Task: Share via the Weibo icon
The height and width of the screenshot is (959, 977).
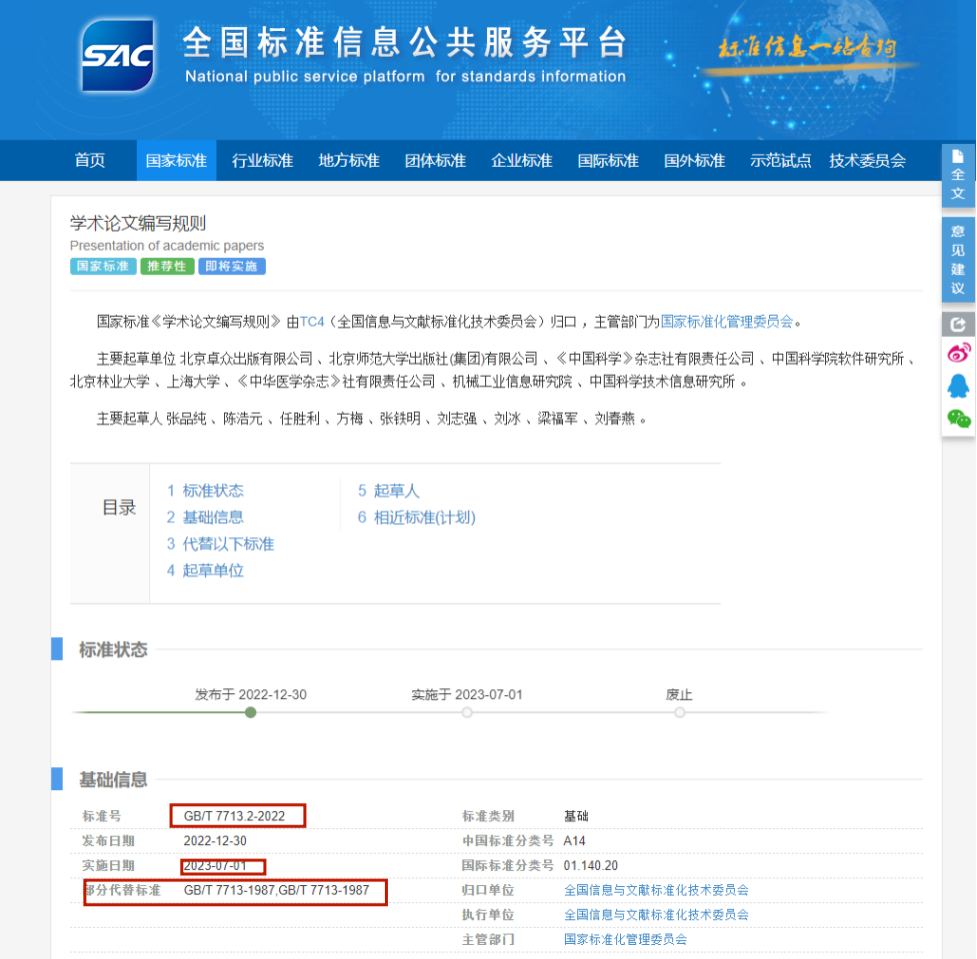Action: [958, 353]
